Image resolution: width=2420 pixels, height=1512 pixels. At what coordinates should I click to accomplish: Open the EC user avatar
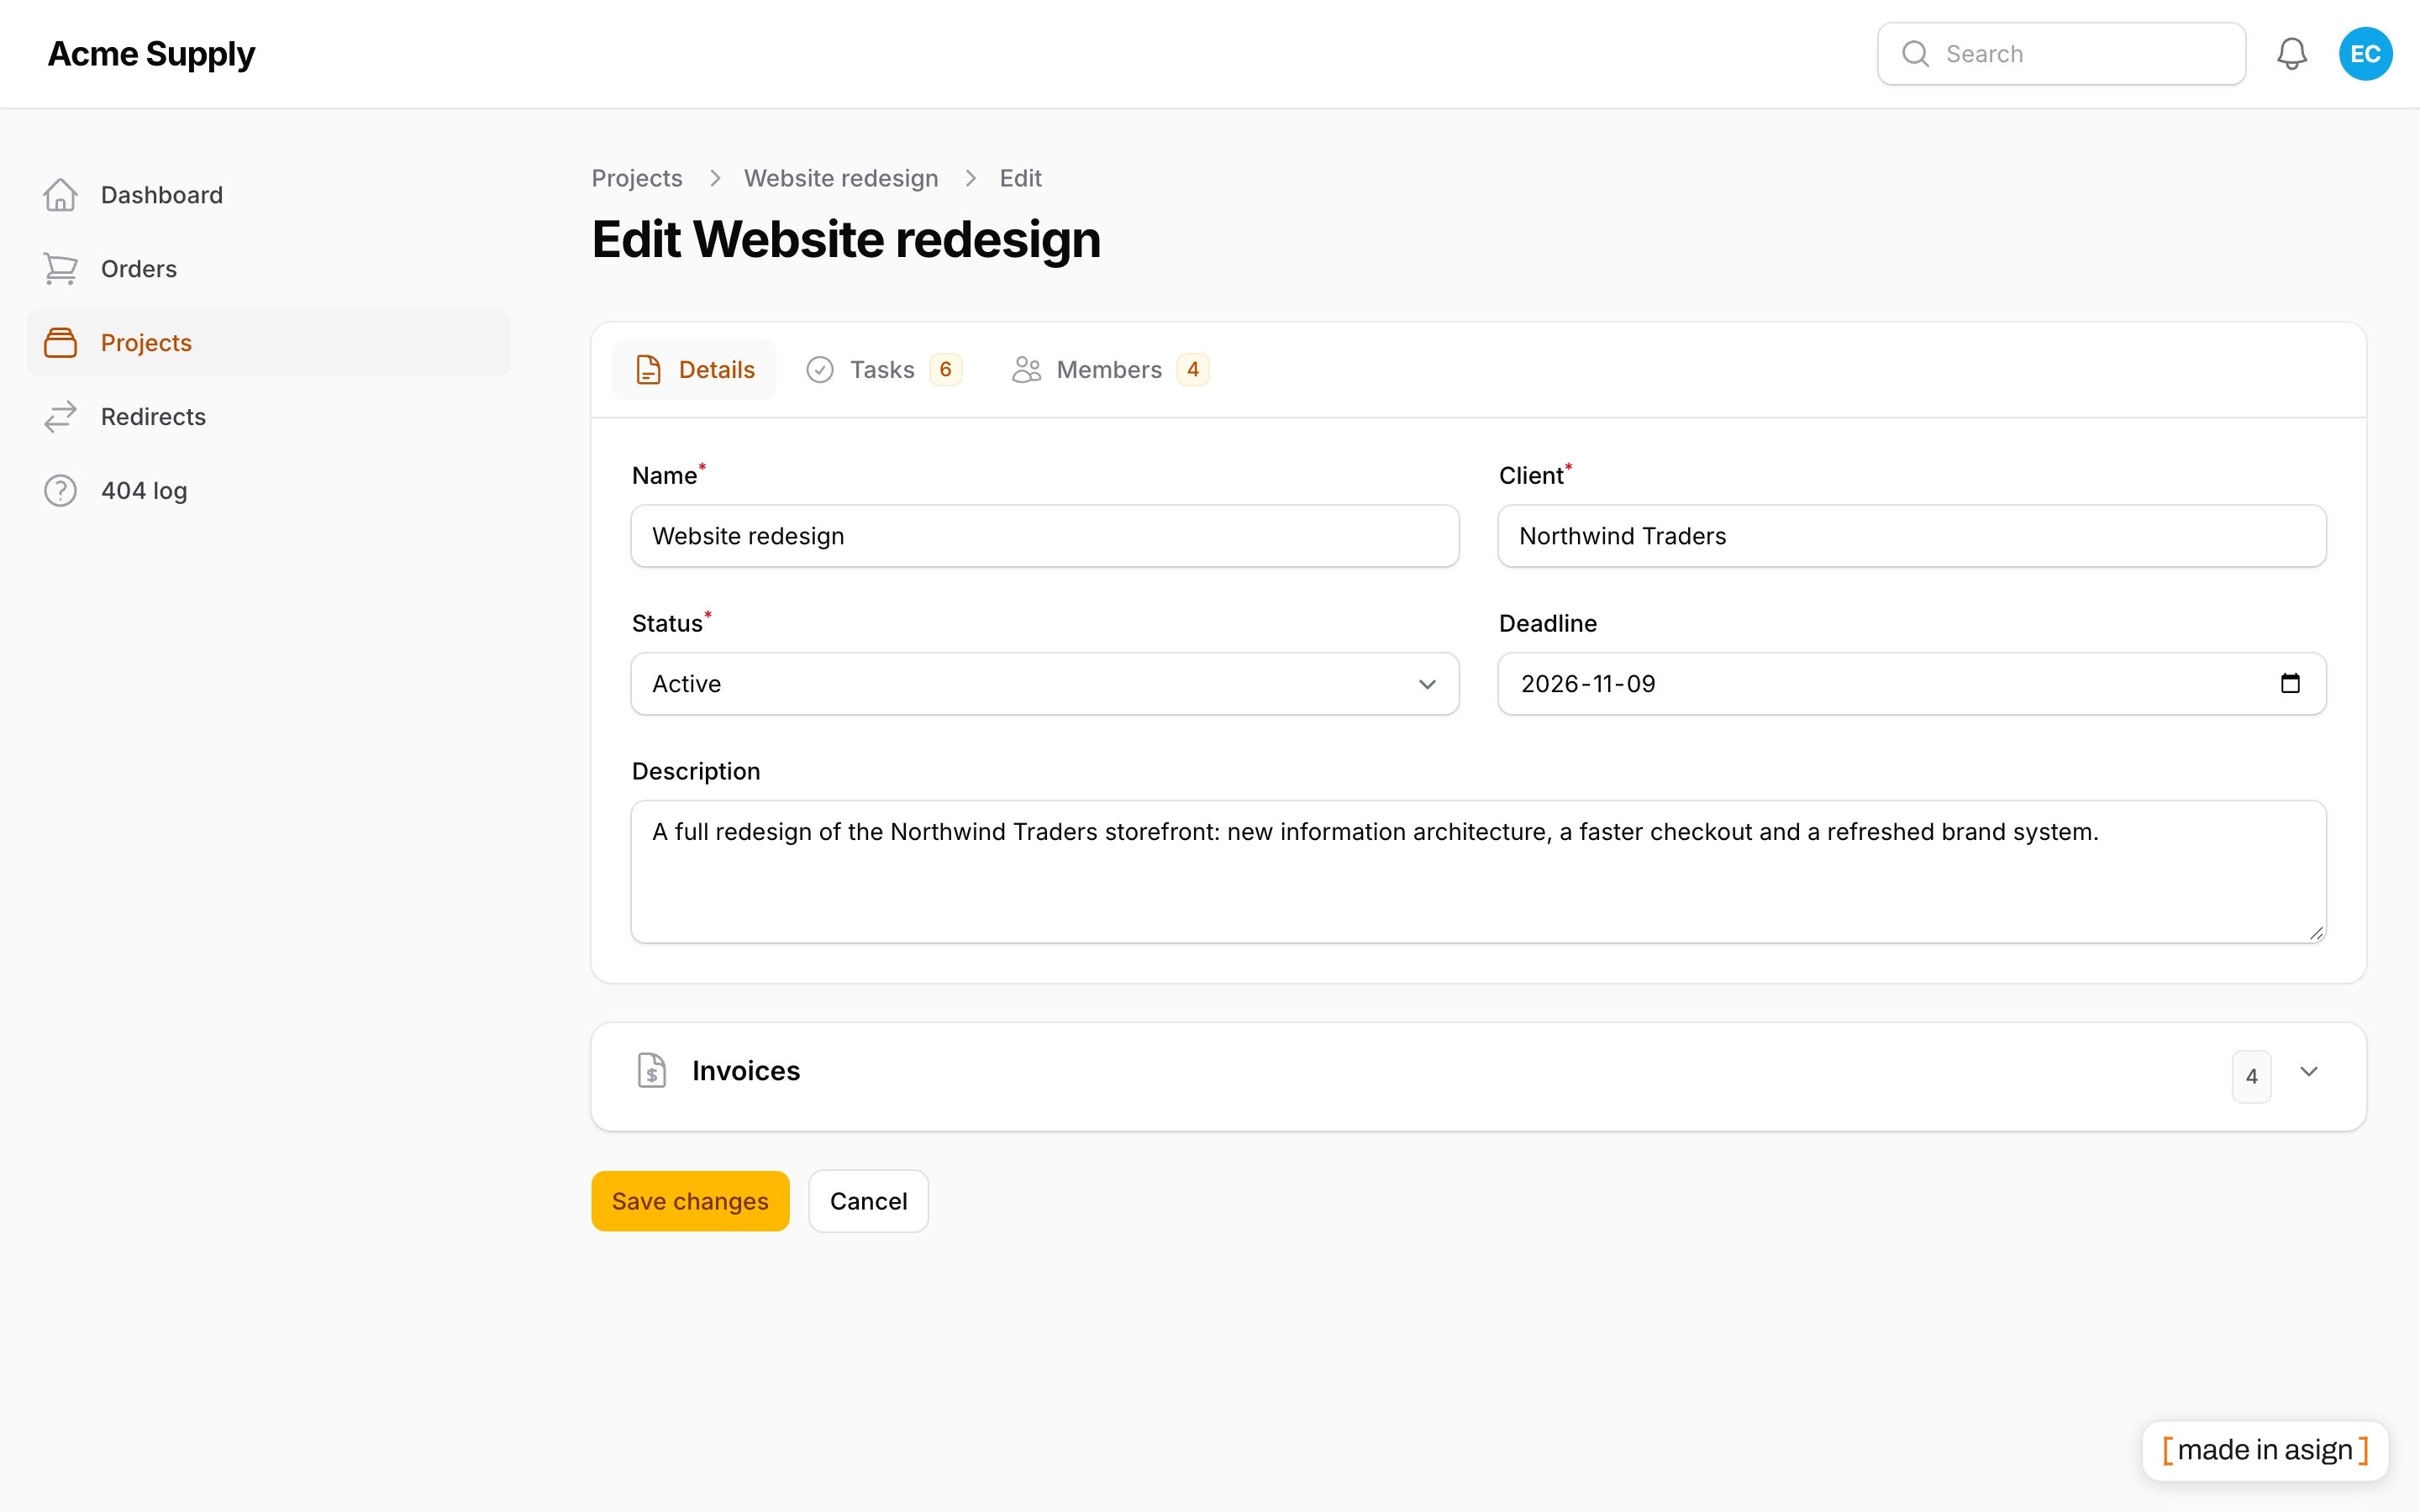[2365, 54]
